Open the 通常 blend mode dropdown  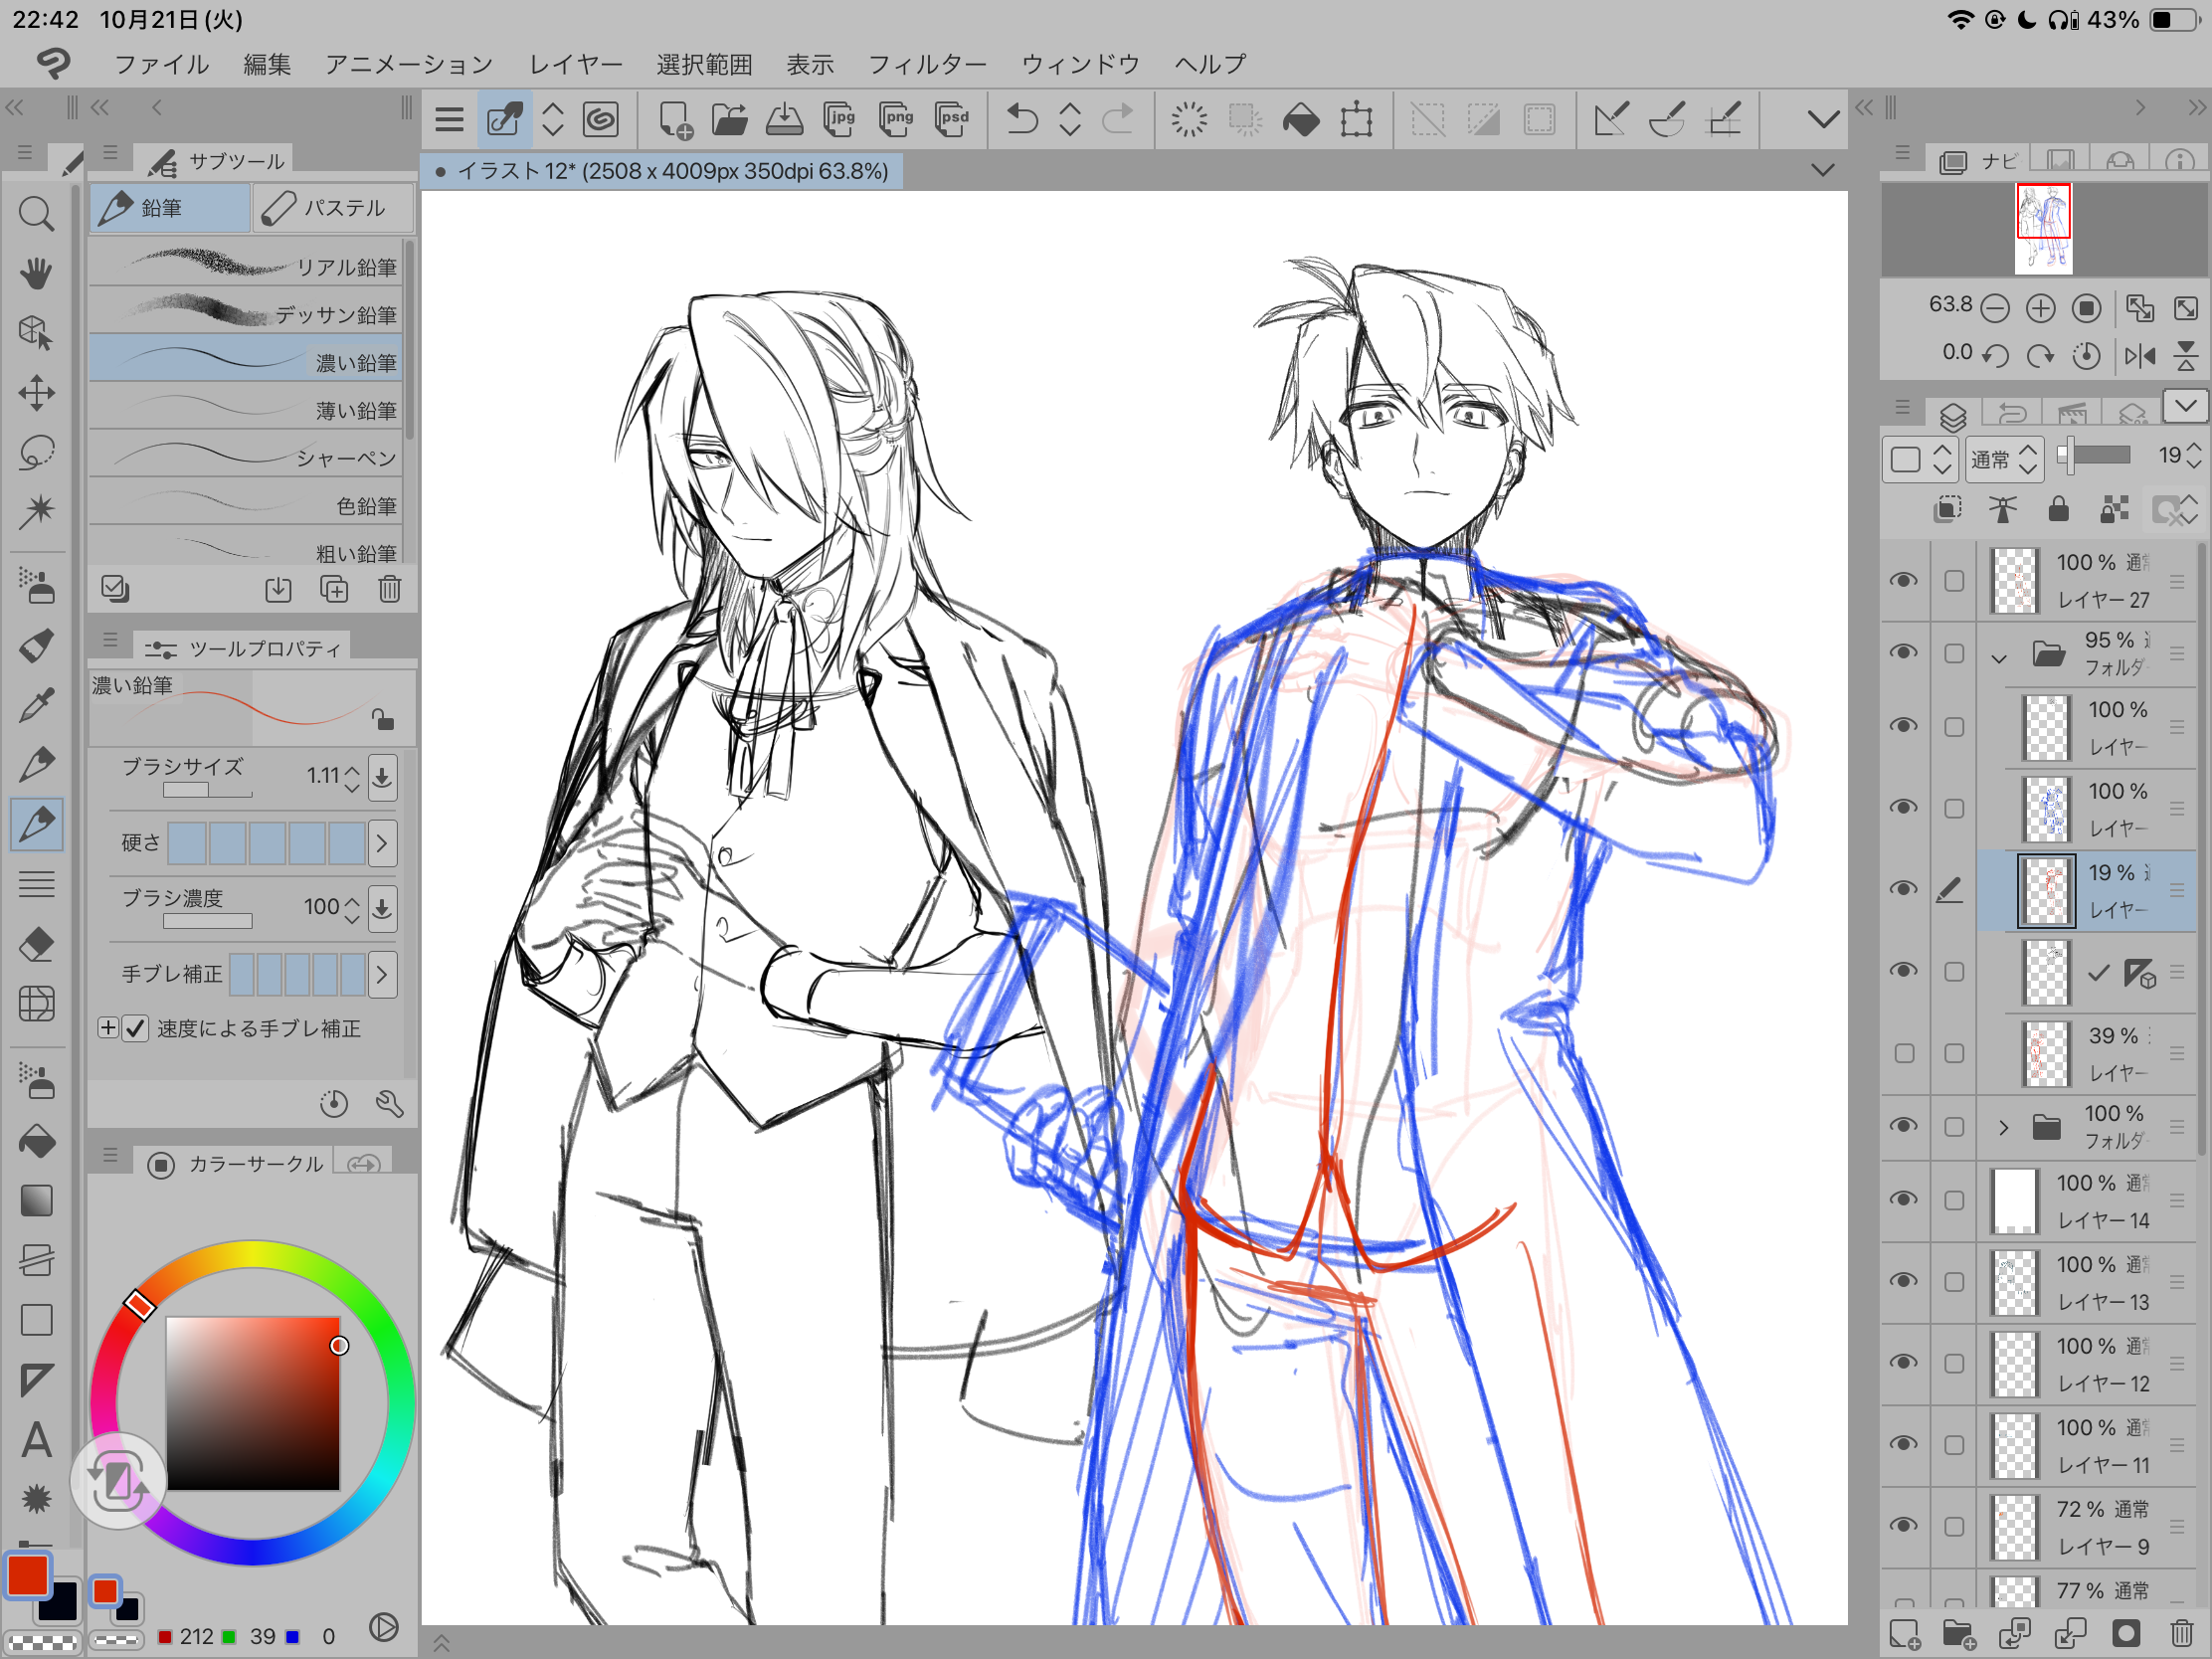[2003, 459]
